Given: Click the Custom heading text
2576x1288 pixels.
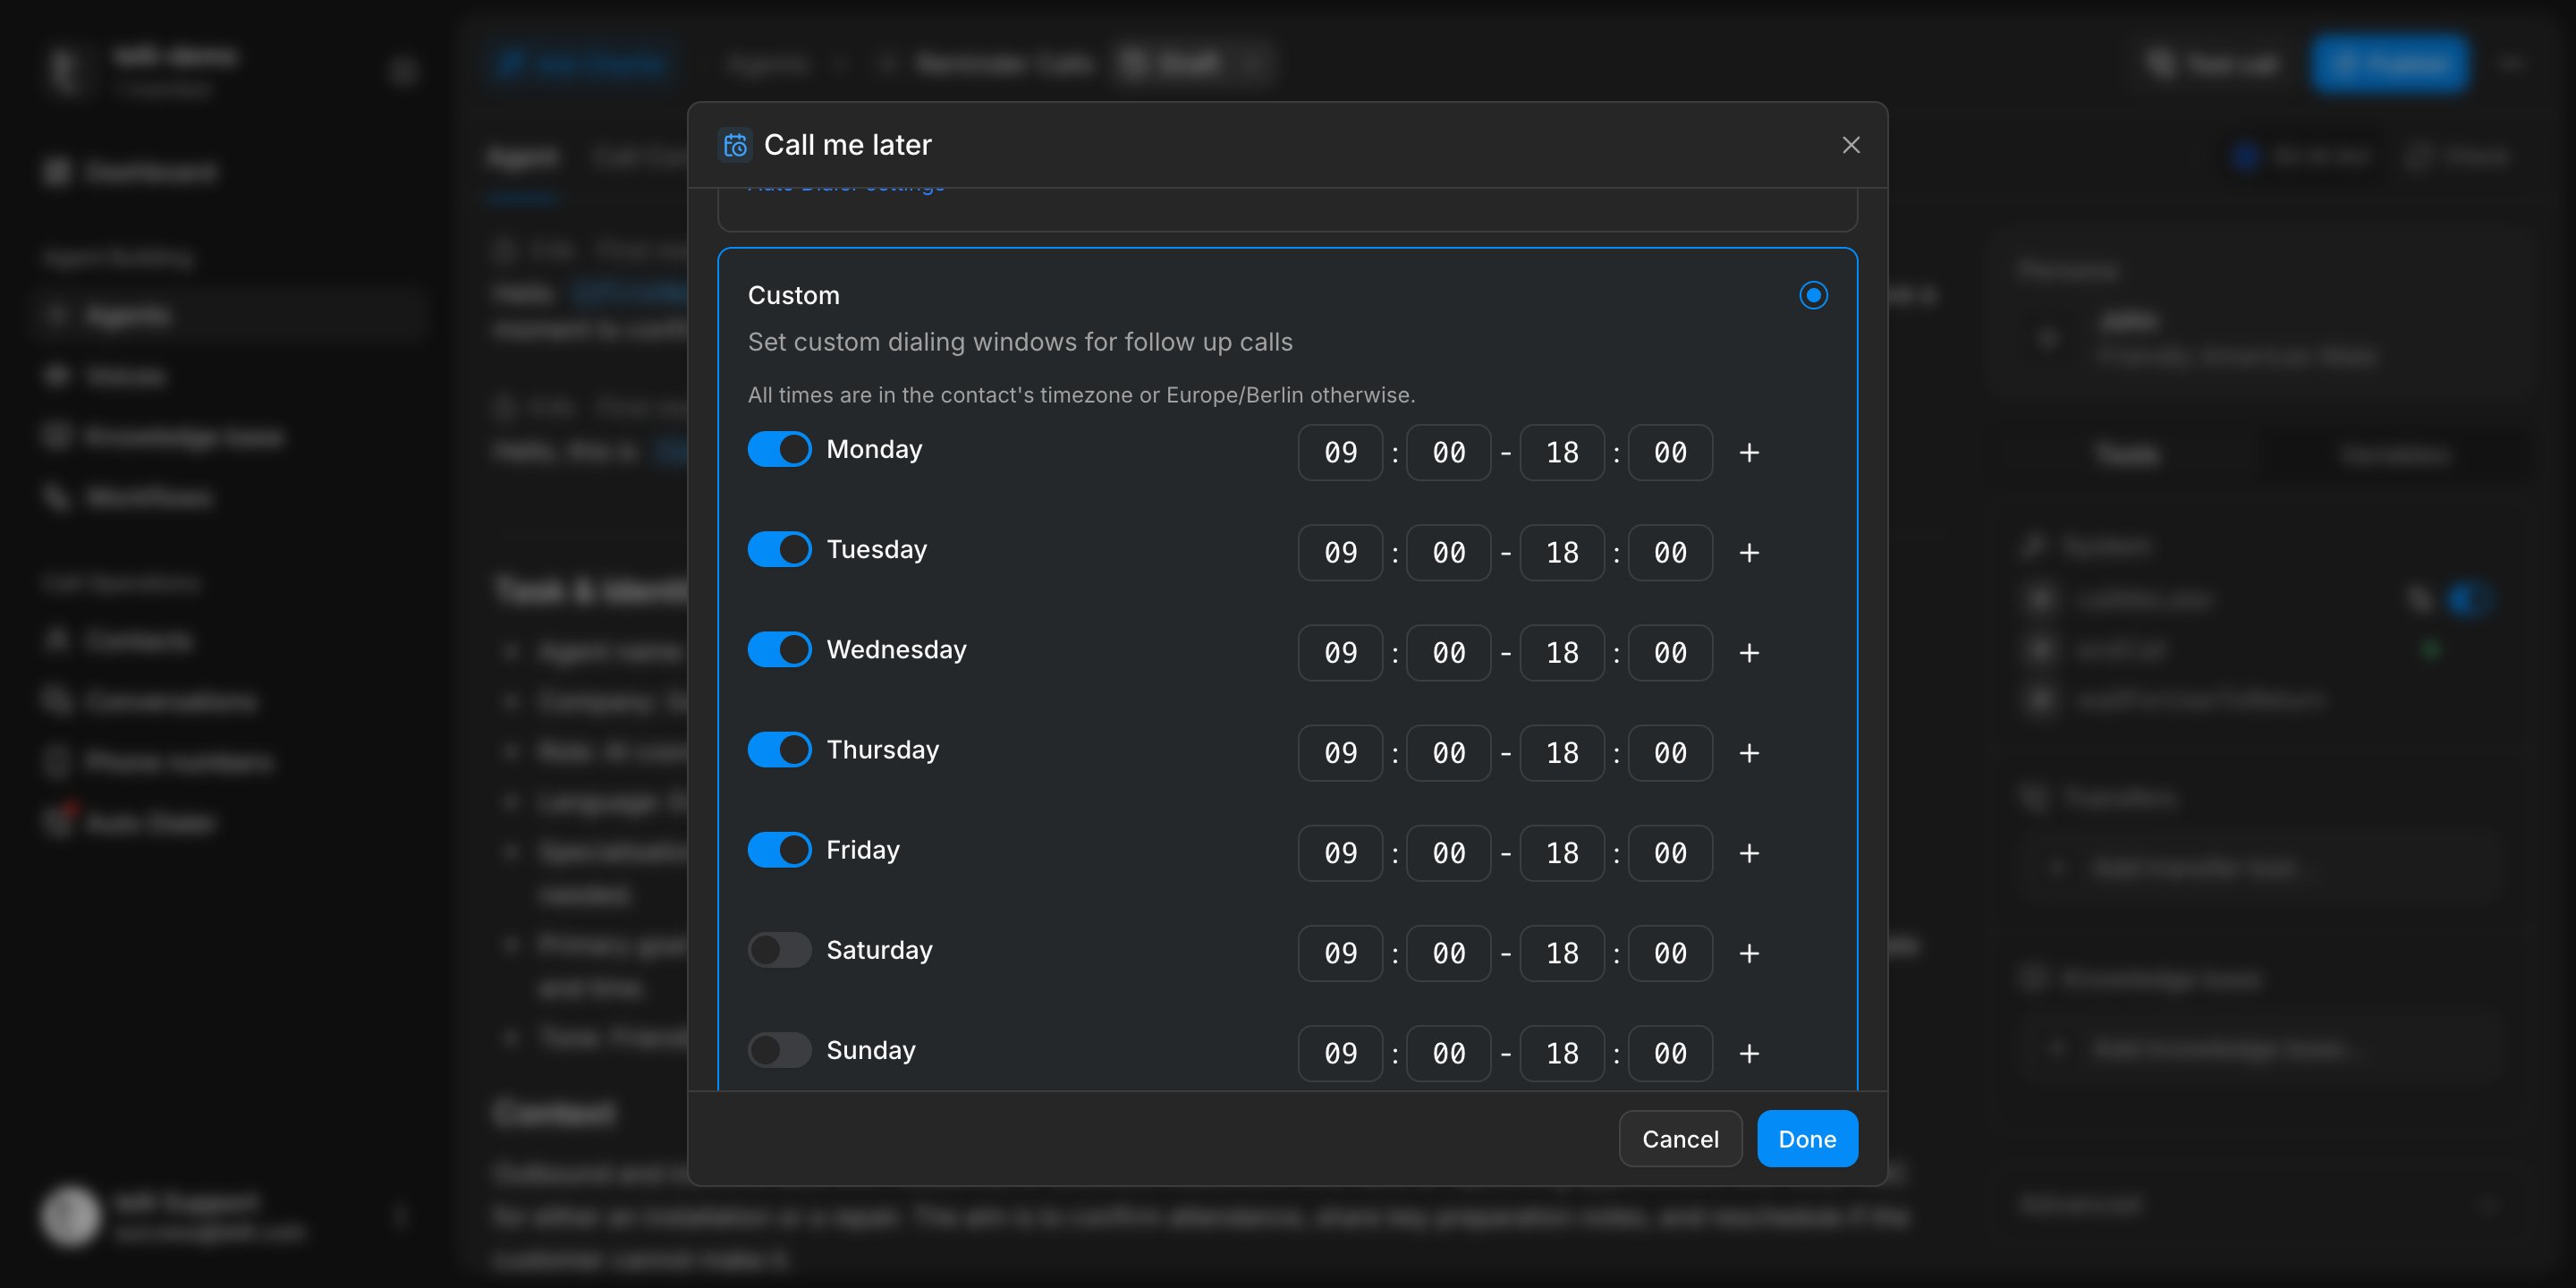Looking at the screenshot, I should 793,295.
